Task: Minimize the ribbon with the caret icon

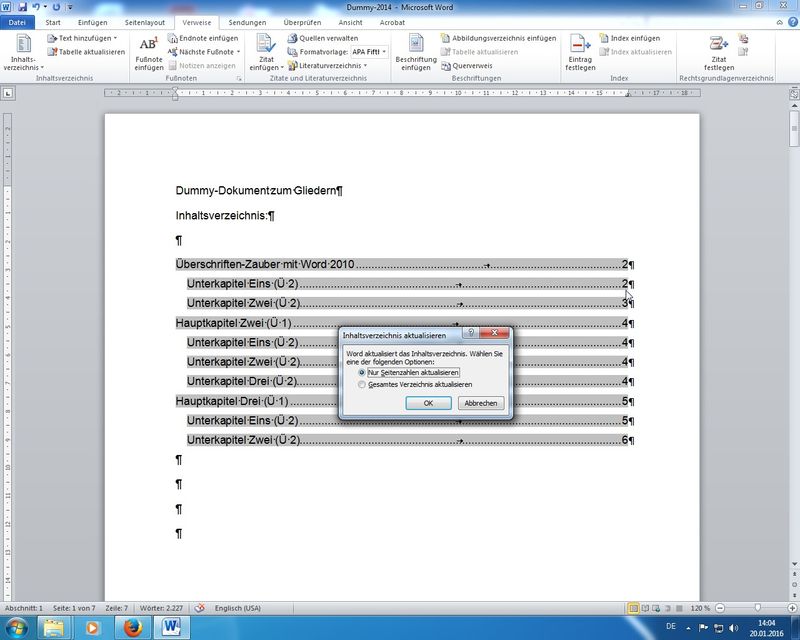Action: click(x=779, y=22)
